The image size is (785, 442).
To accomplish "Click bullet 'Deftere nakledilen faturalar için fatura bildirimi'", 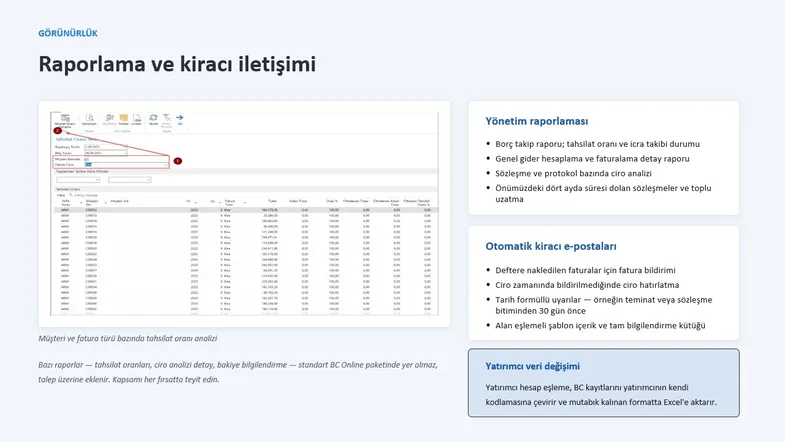I will (585, 270).
